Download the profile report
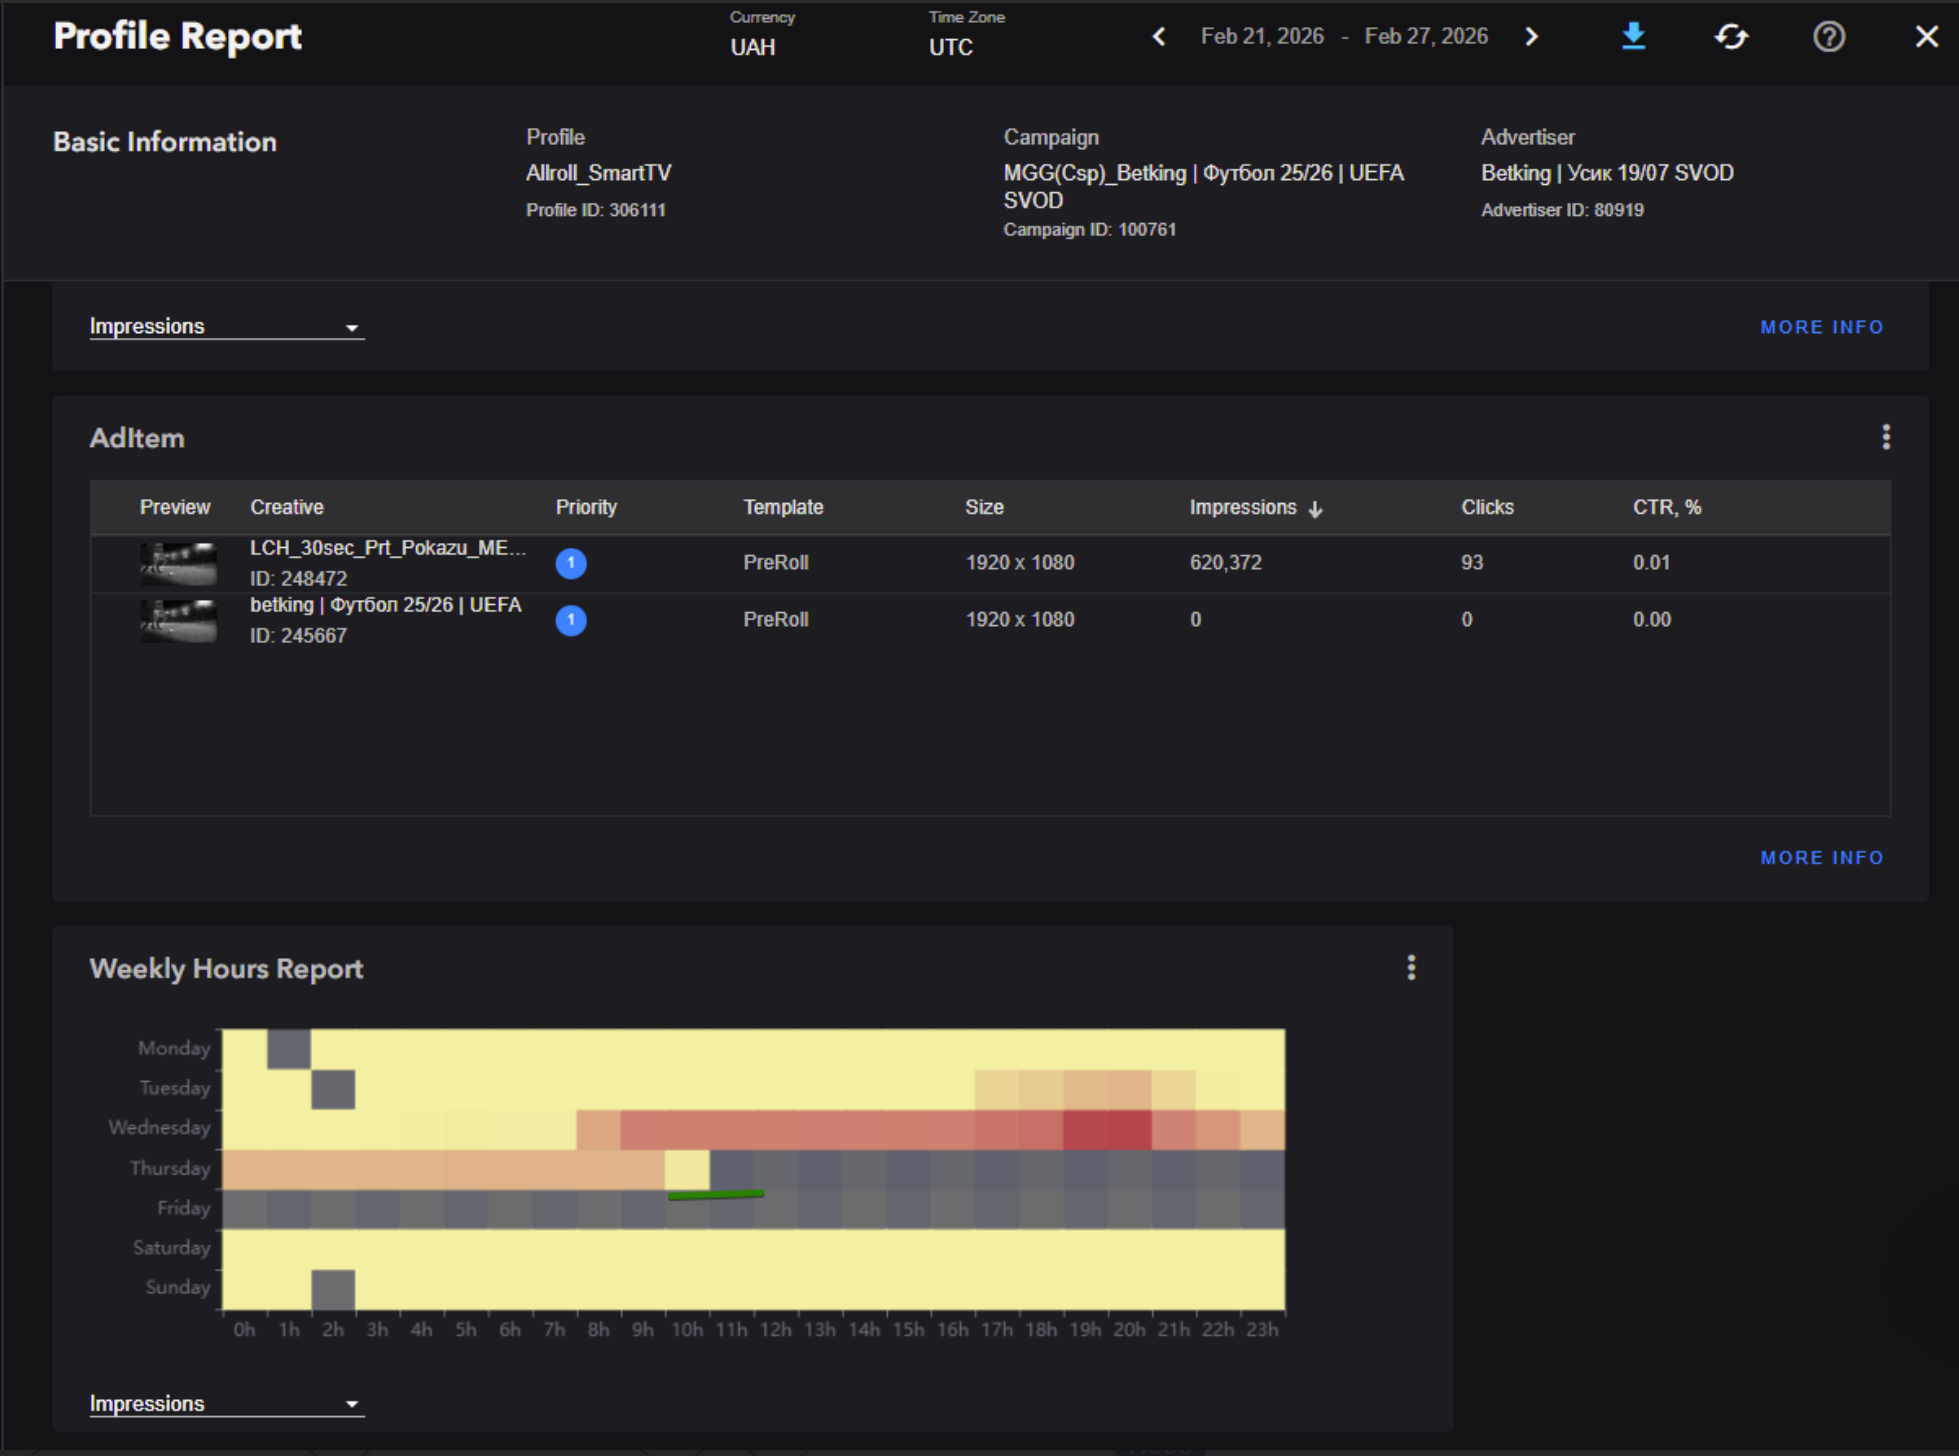Image resolution: width=1959 pixels, height=1456 pixels. [x=1633, y=37]
